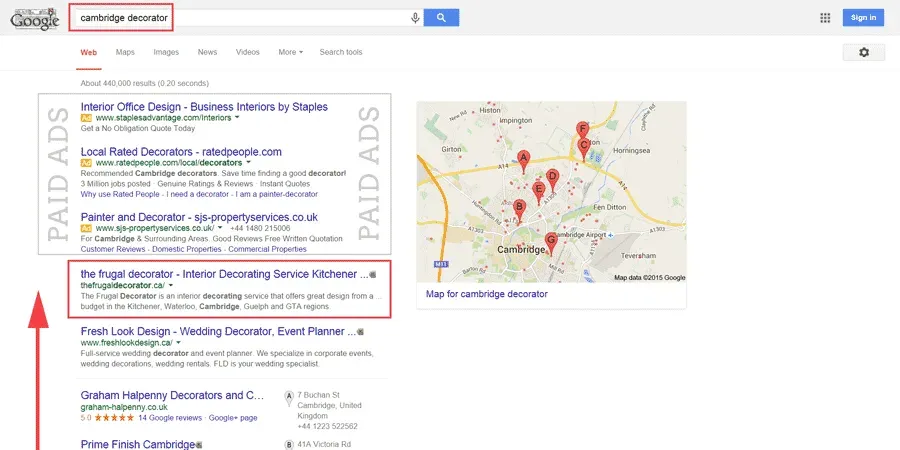Open settings gear menu
The width and height of the screenshot is (900, 450).
click(x=863, y=52)
